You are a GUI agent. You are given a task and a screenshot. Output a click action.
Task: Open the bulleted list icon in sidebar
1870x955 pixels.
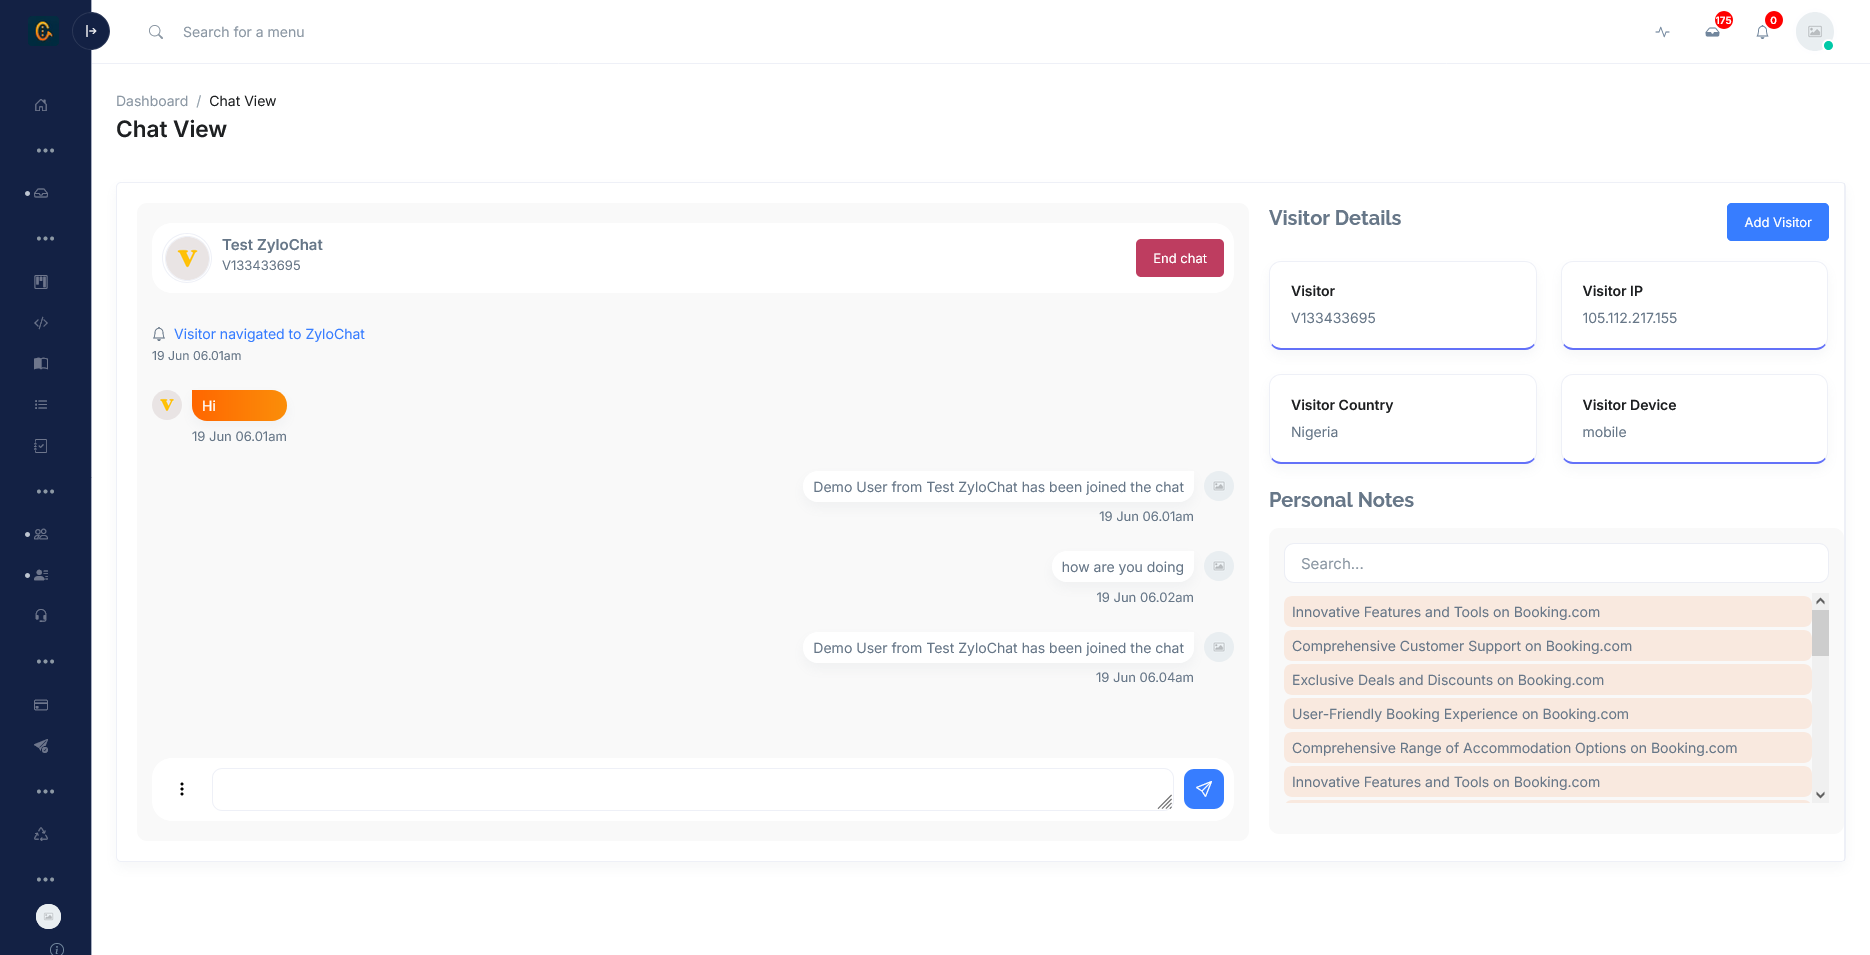click(41, 405)
